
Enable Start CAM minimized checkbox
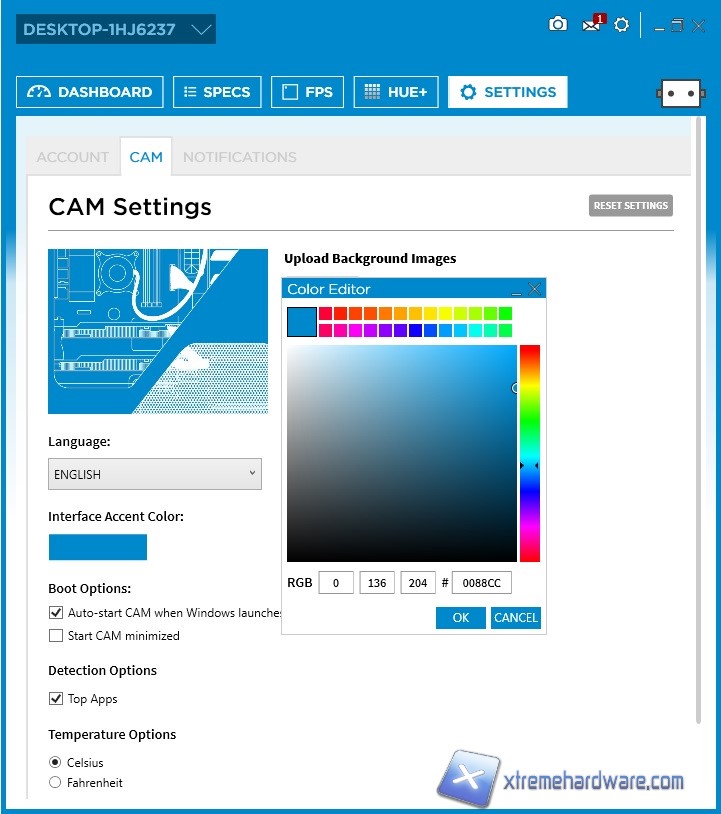pyautogui.click(x=56, y=636)
